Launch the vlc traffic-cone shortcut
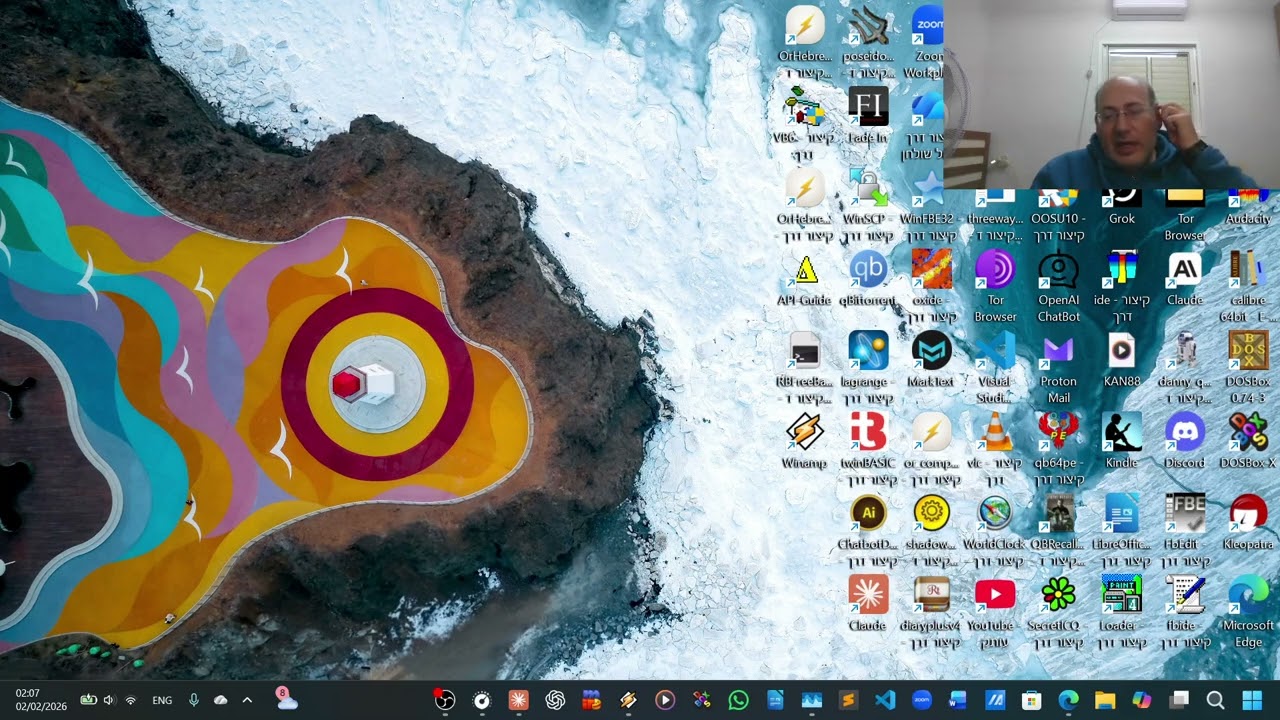 pyautogui.click(x=995, y=432)
